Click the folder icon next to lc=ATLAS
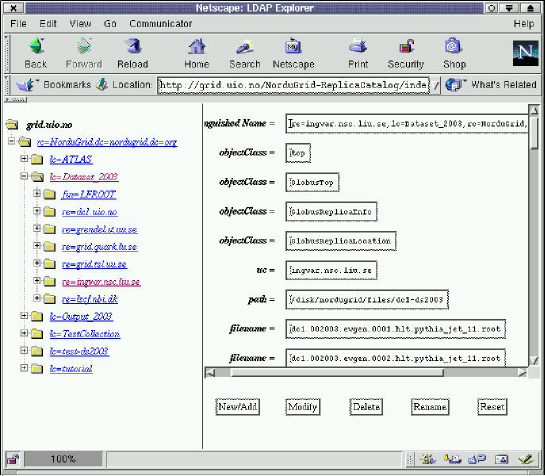This screenshot has height=476, width=545. click(x=37, y=160)
